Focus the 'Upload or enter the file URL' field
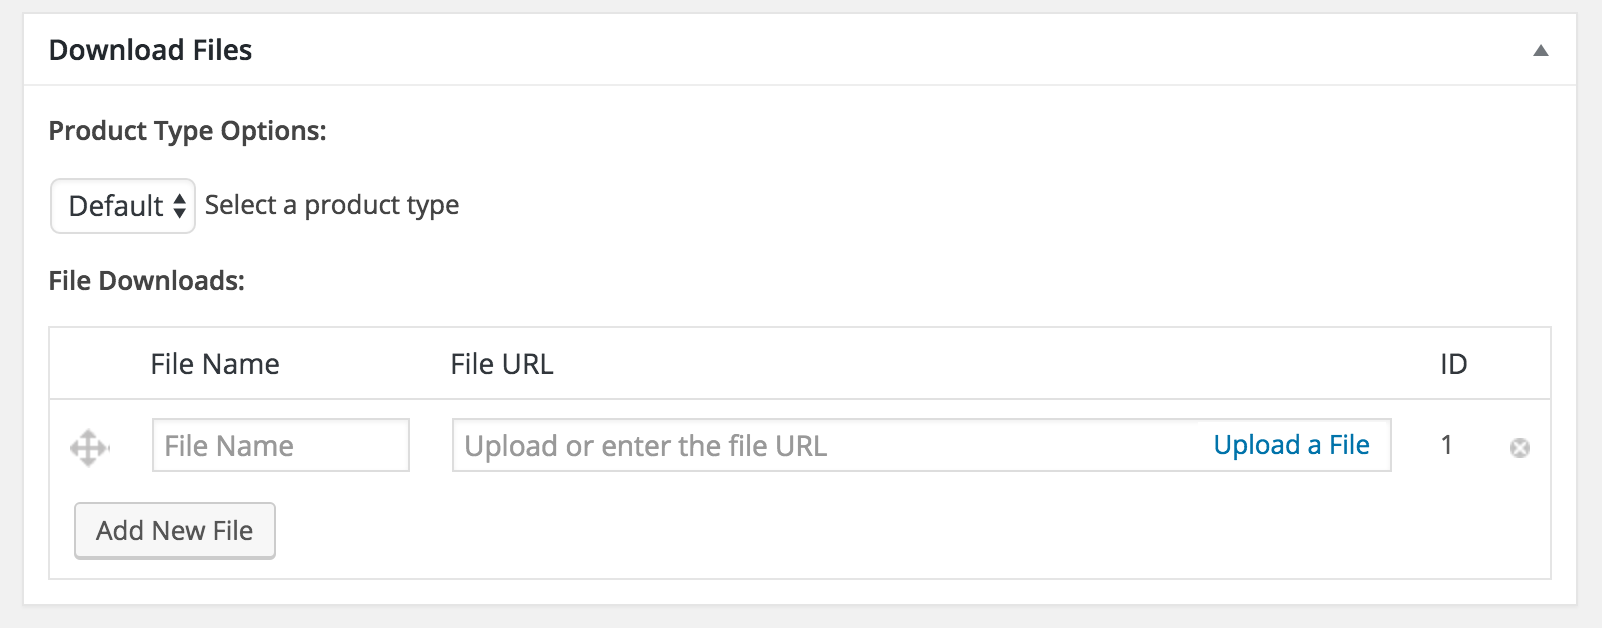 click(x=820, y=446)
